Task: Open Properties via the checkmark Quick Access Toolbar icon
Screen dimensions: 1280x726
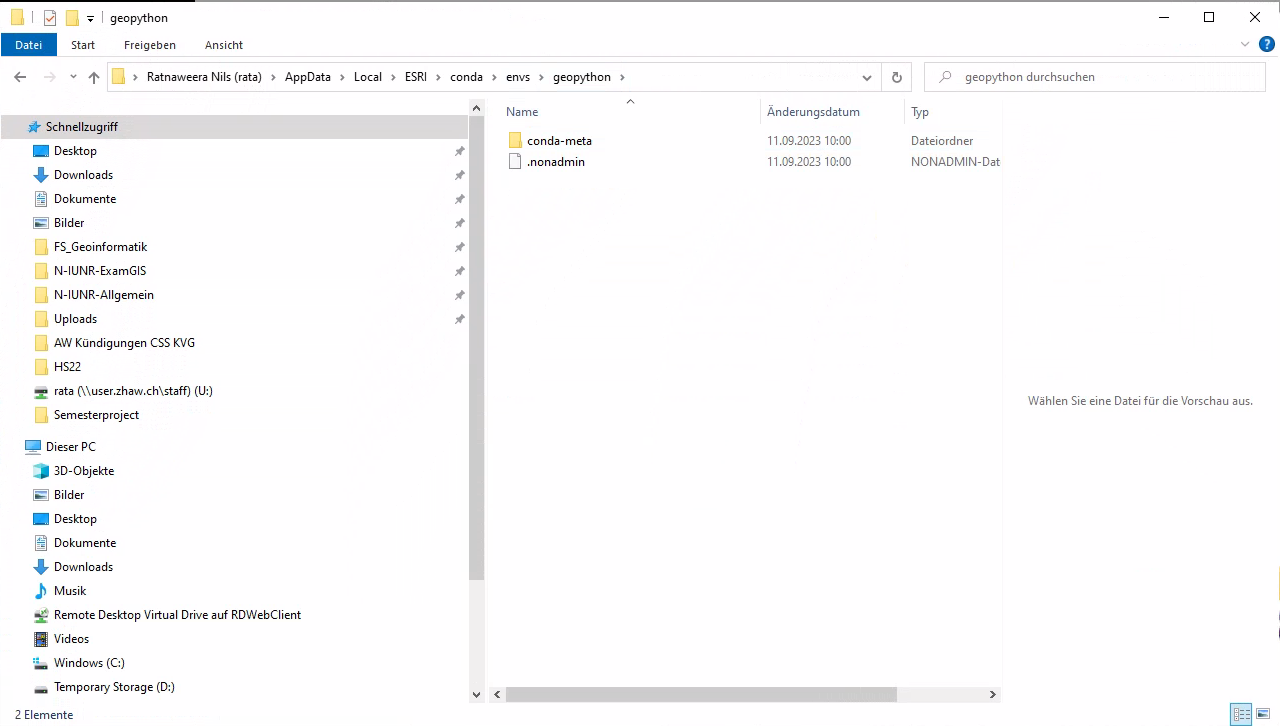Action: [48, 17]
